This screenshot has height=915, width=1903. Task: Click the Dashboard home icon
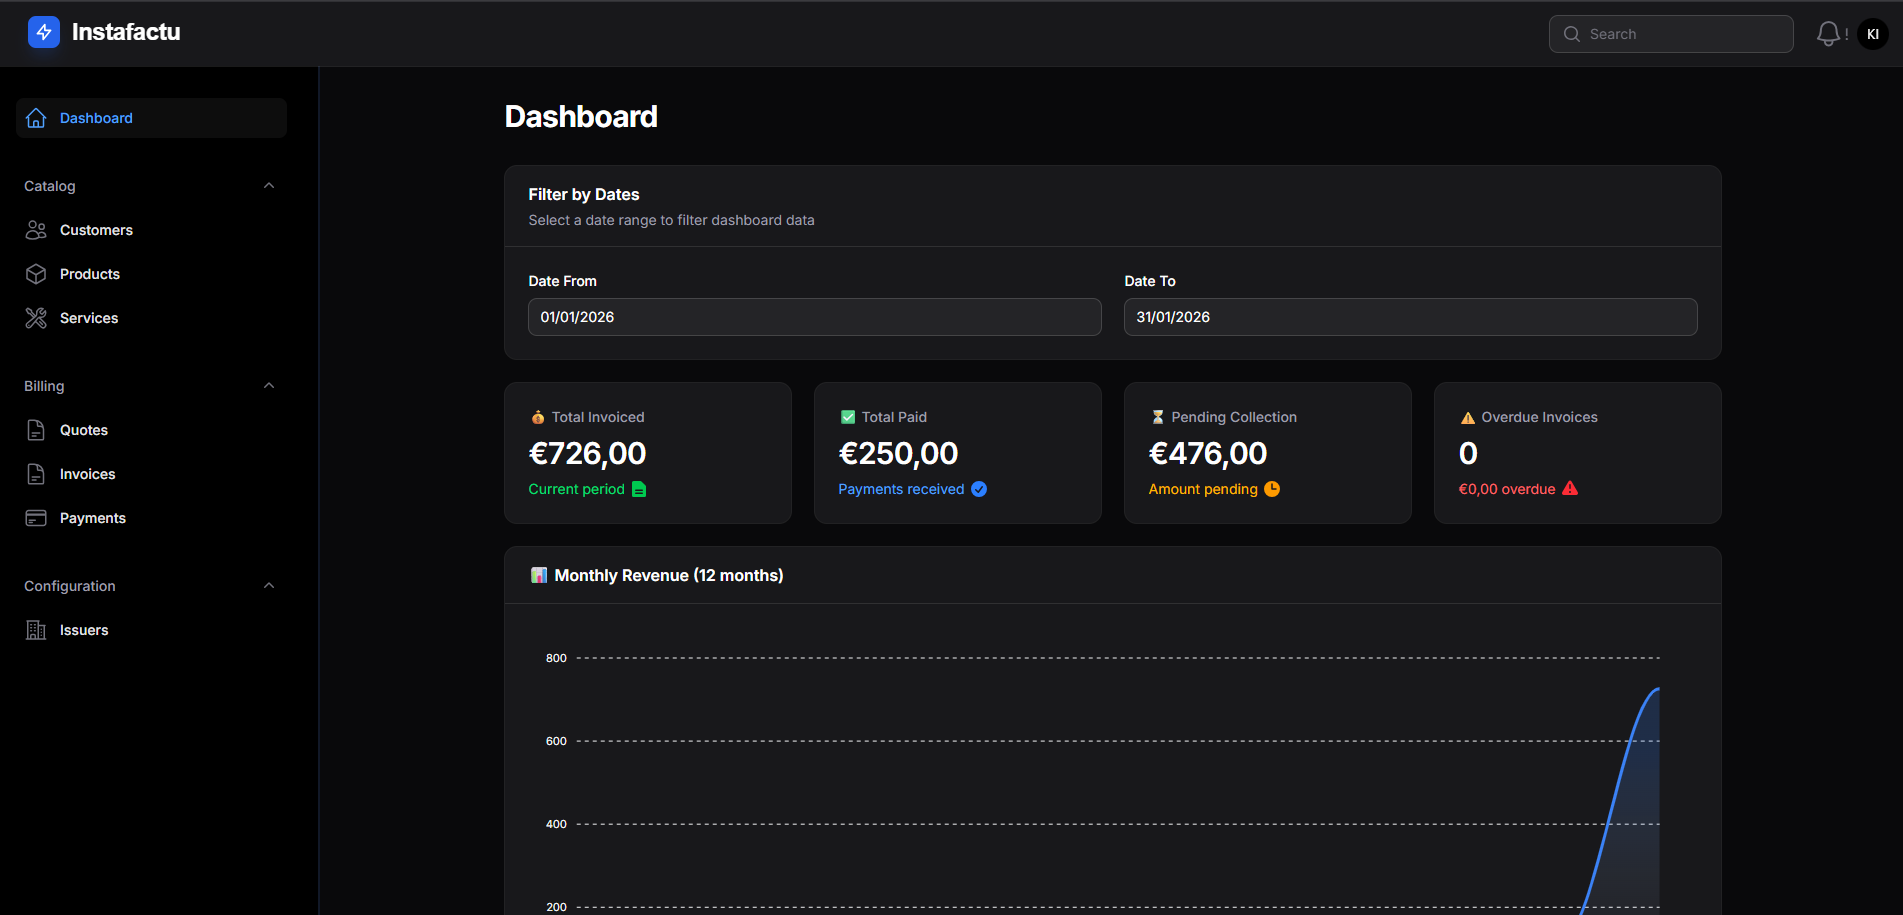tap(36, 118)
